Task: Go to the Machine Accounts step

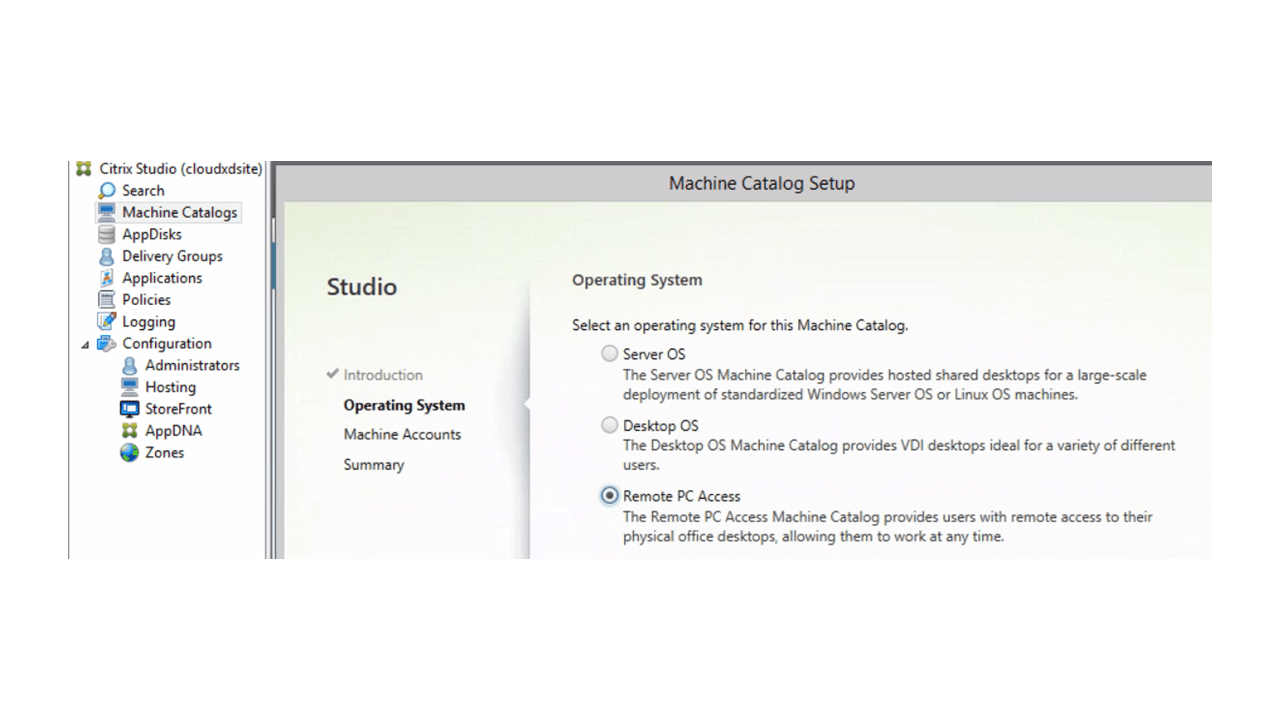Action: point(402,434)
